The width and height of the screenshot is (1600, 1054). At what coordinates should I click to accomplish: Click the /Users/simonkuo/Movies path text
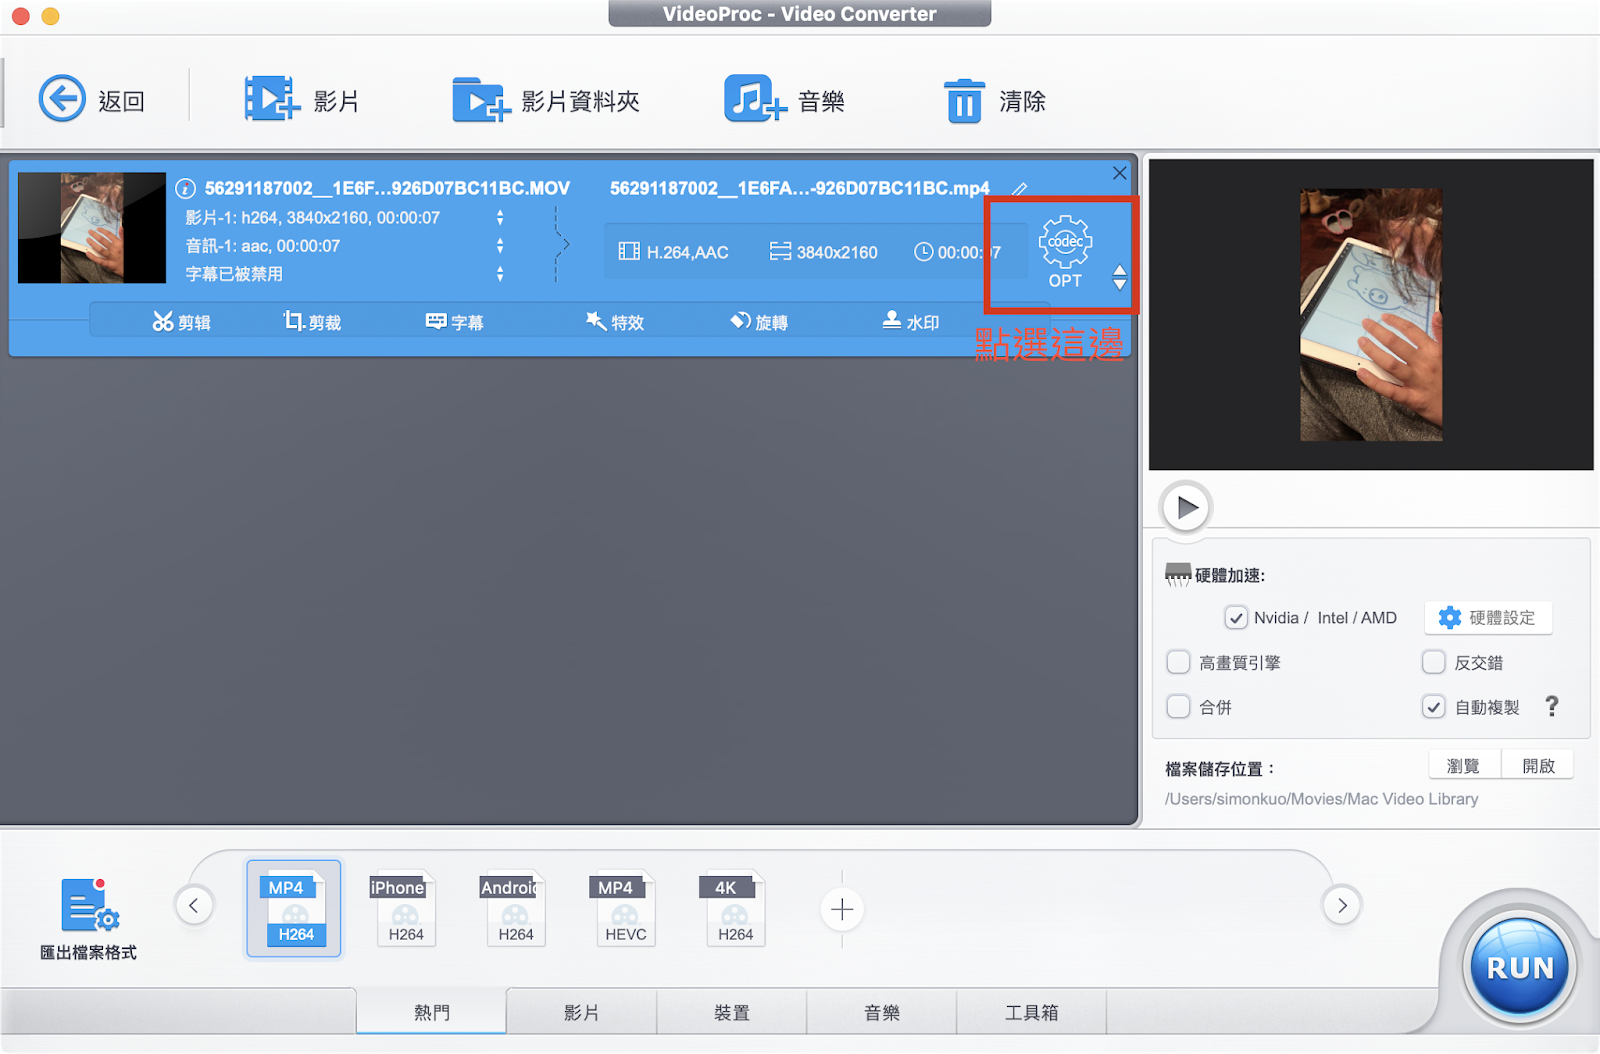click(1321, 799)
